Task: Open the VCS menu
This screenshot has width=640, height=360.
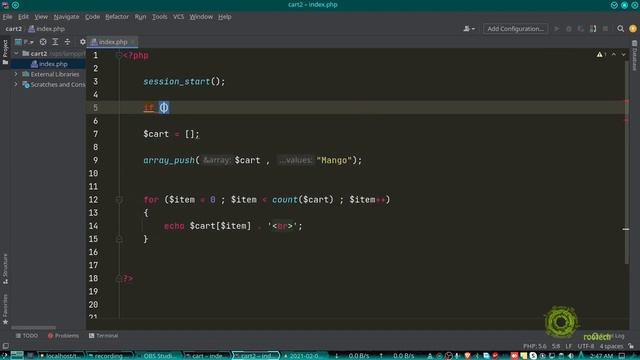Action: coord(178,17)
